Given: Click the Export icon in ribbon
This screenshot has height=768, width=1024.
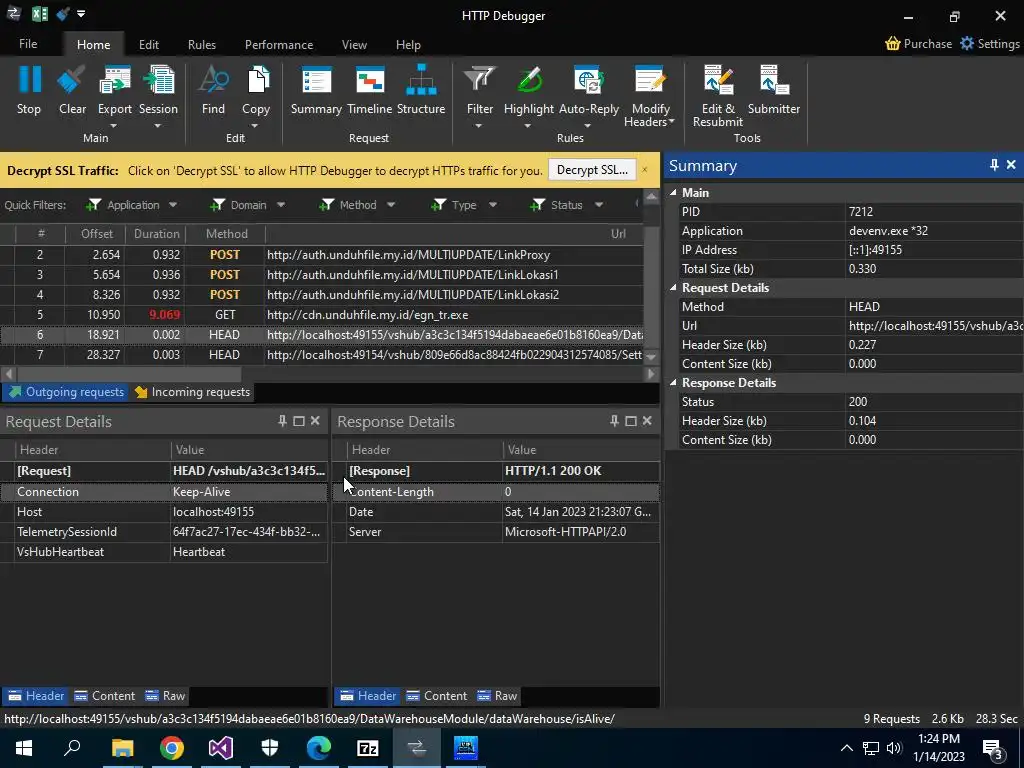Looking at the screenshot, I should click(x=114, y=80).
